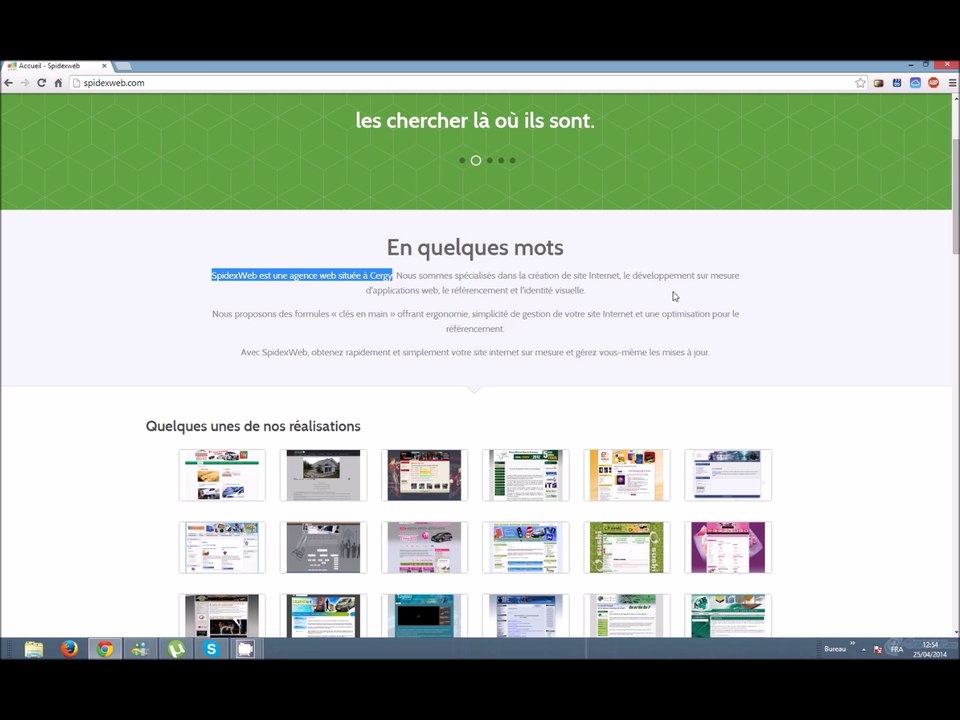The height and width of the screenshot is (720, 960).
Task: Select the active second carousel dot
Action: click(476, 160)
